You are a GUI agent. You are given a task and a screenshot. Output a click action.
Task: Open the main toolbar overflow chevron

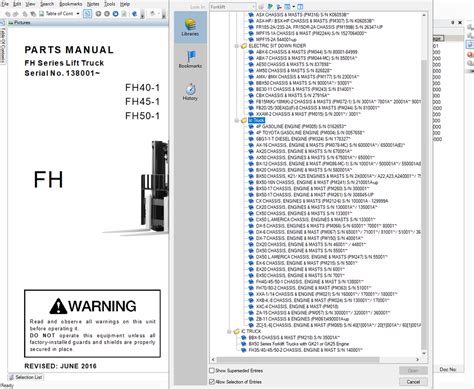pyautogui.click(x=142, y=14)
